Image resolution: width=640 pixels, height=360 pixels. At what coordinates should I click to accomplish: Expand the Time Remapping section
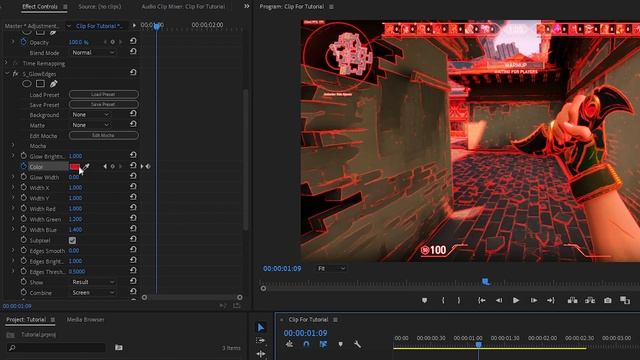pyautogui.click(x=6, y=63)
